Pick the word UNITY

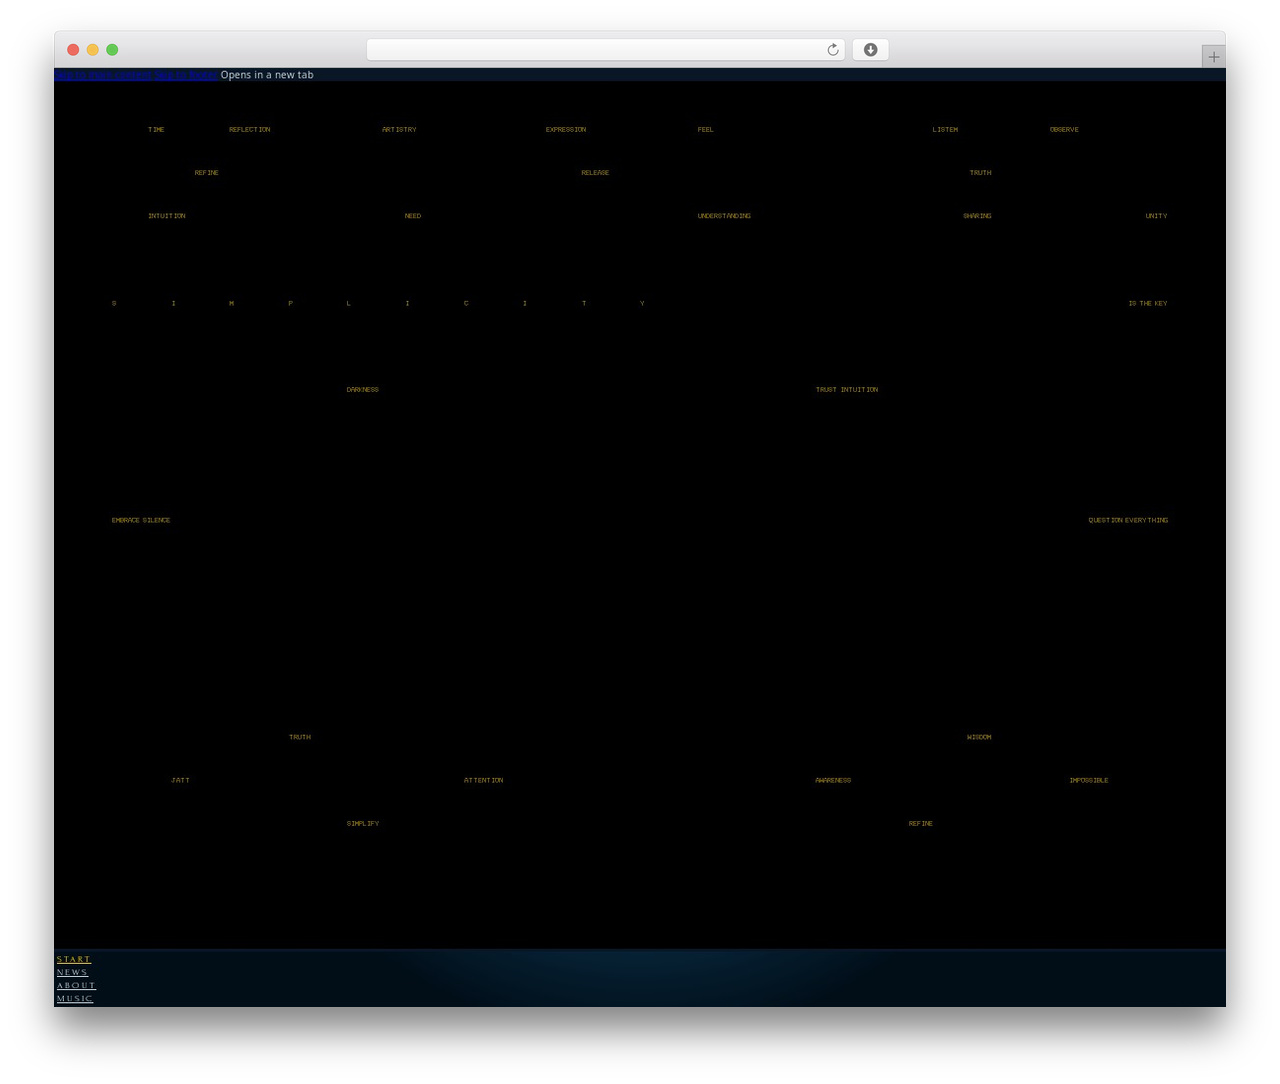tap(1156, 216)
